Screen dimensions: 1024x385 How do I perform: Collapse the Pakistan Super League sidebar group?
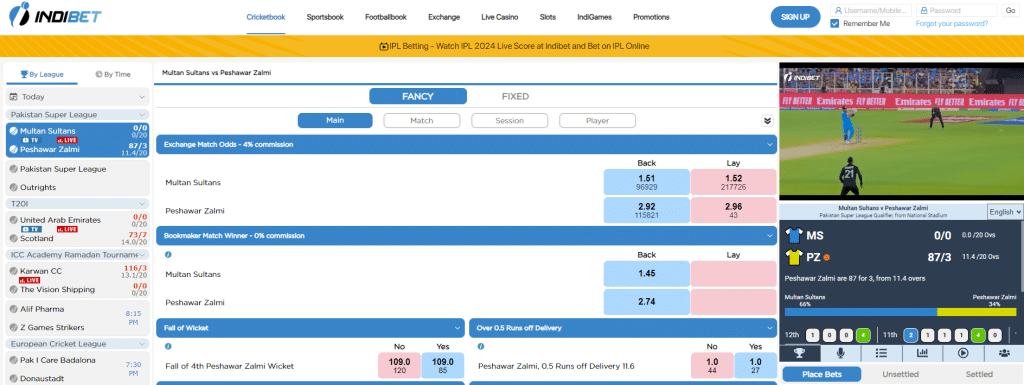pos(78,114)
